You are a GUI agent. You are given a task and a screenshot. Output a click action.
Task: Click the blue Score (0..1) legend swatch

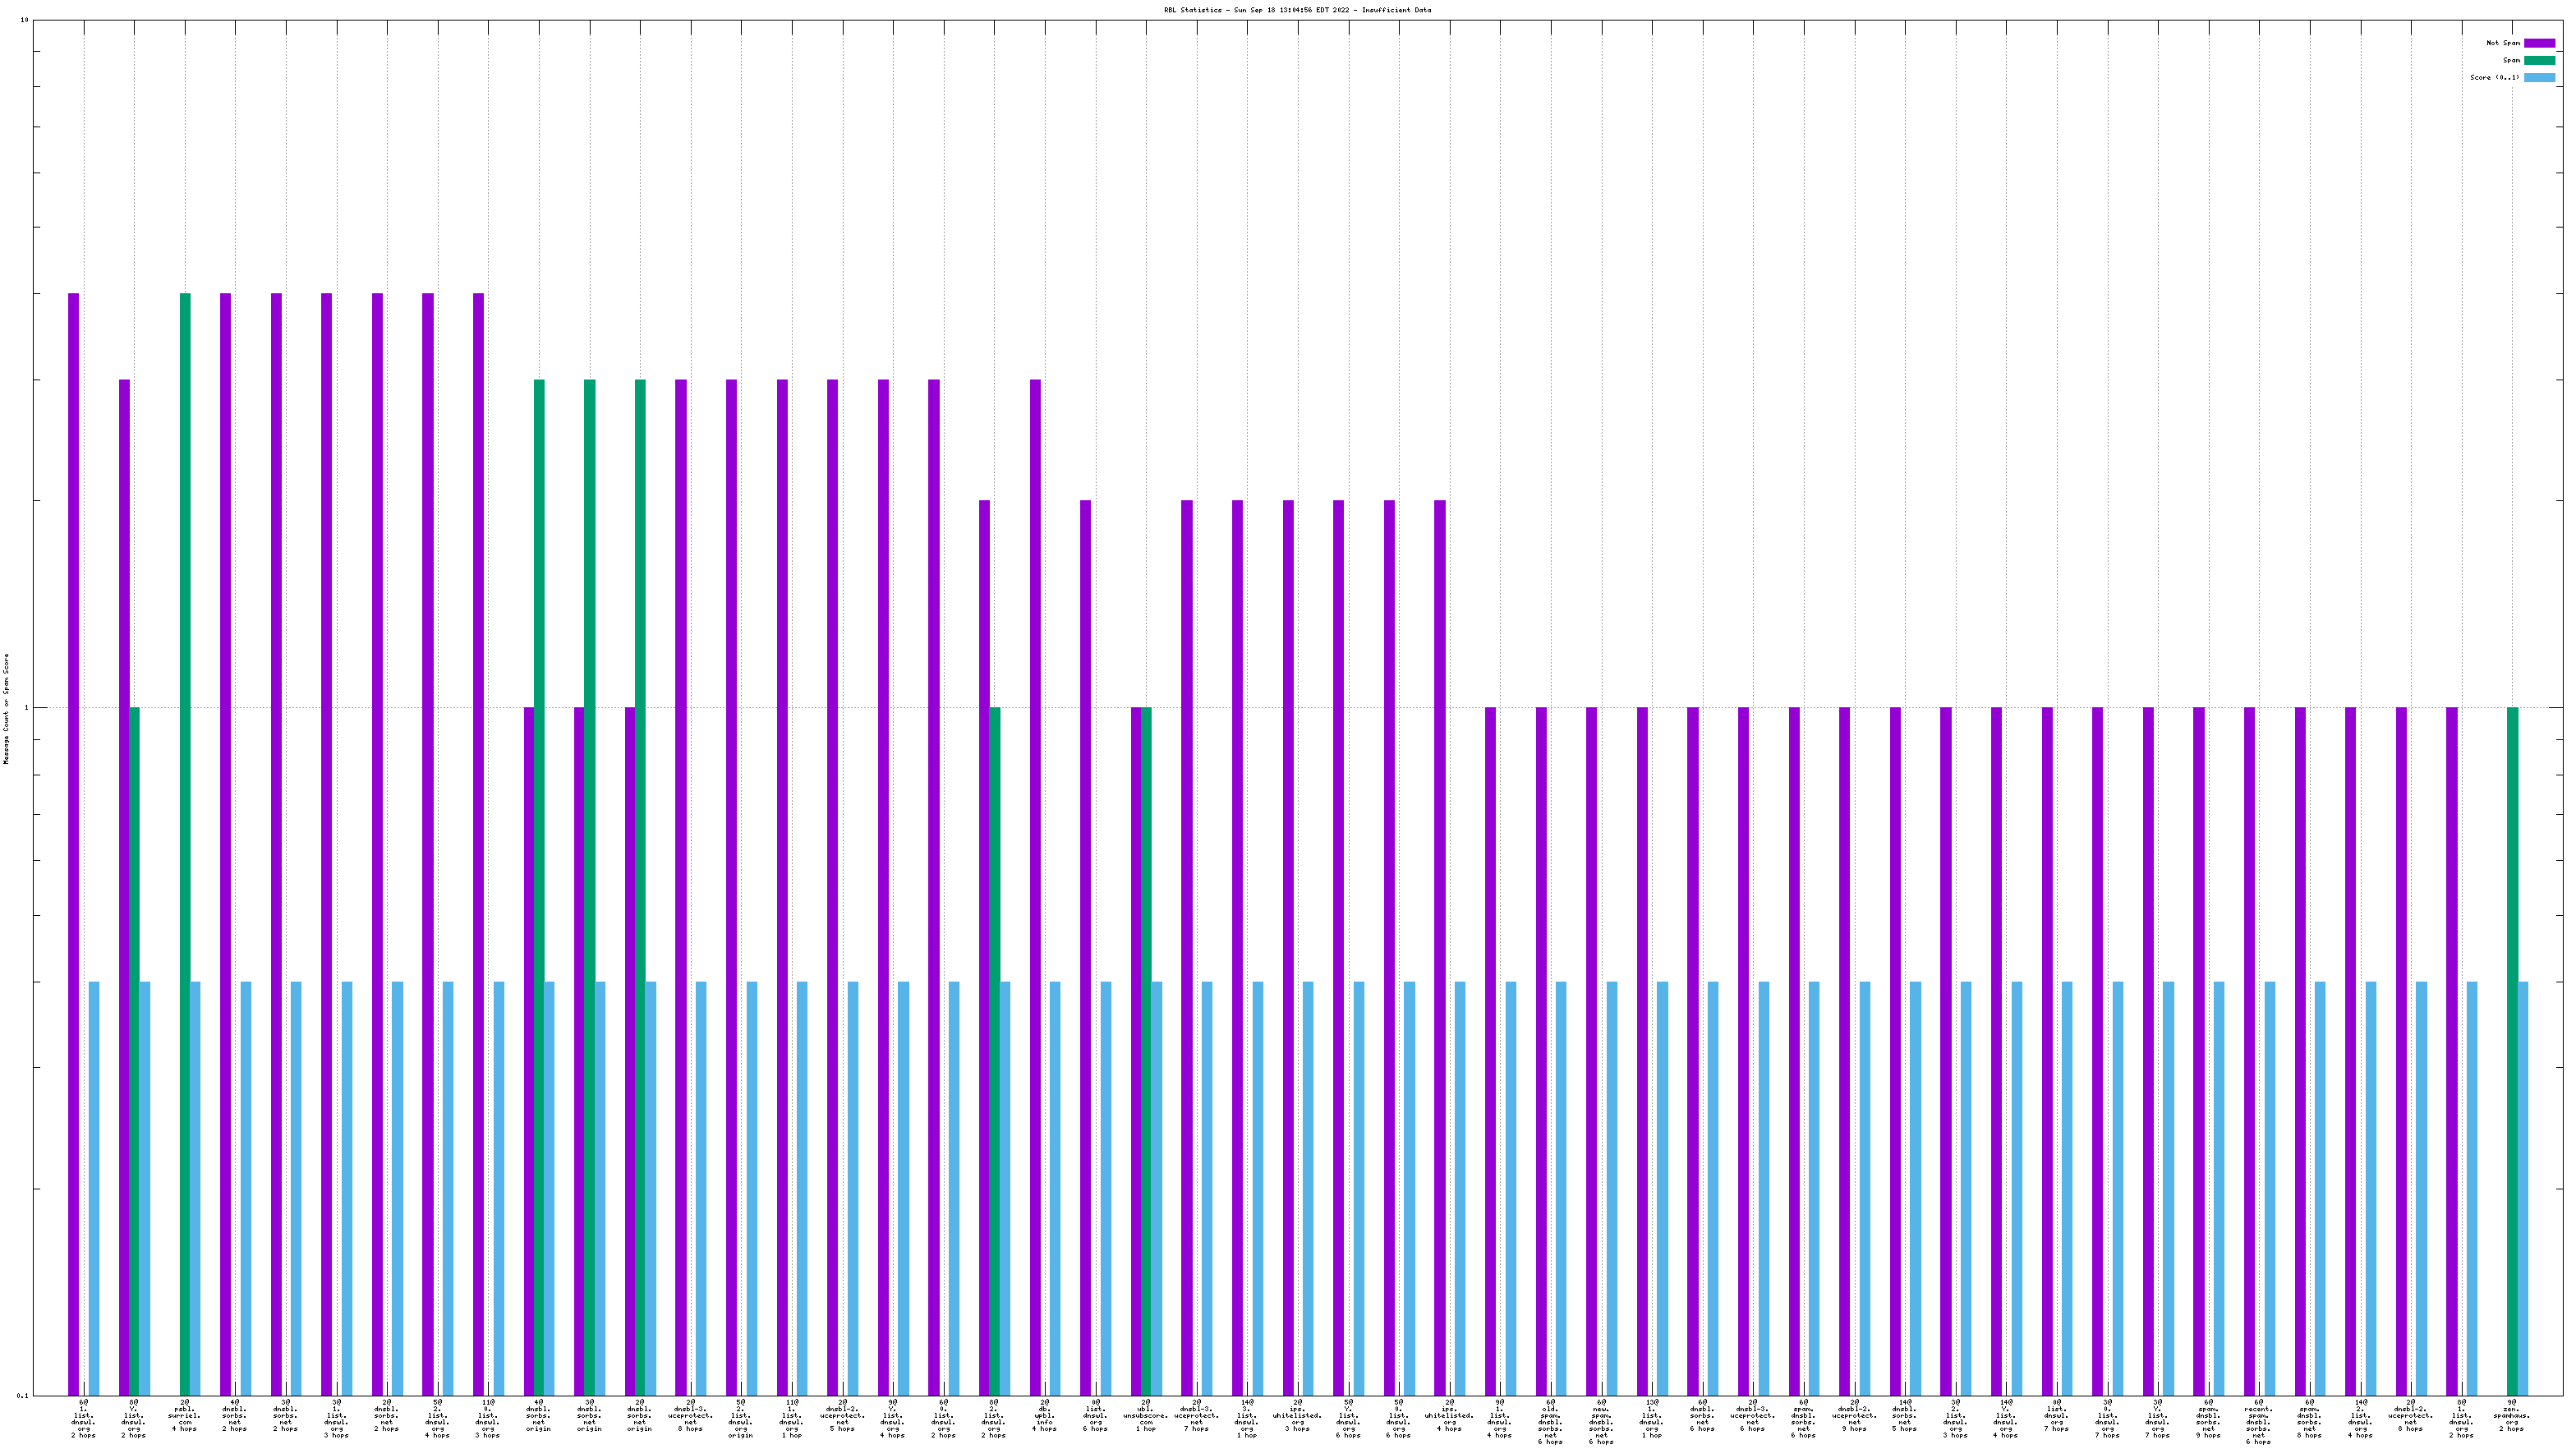tap(2539, 77)
